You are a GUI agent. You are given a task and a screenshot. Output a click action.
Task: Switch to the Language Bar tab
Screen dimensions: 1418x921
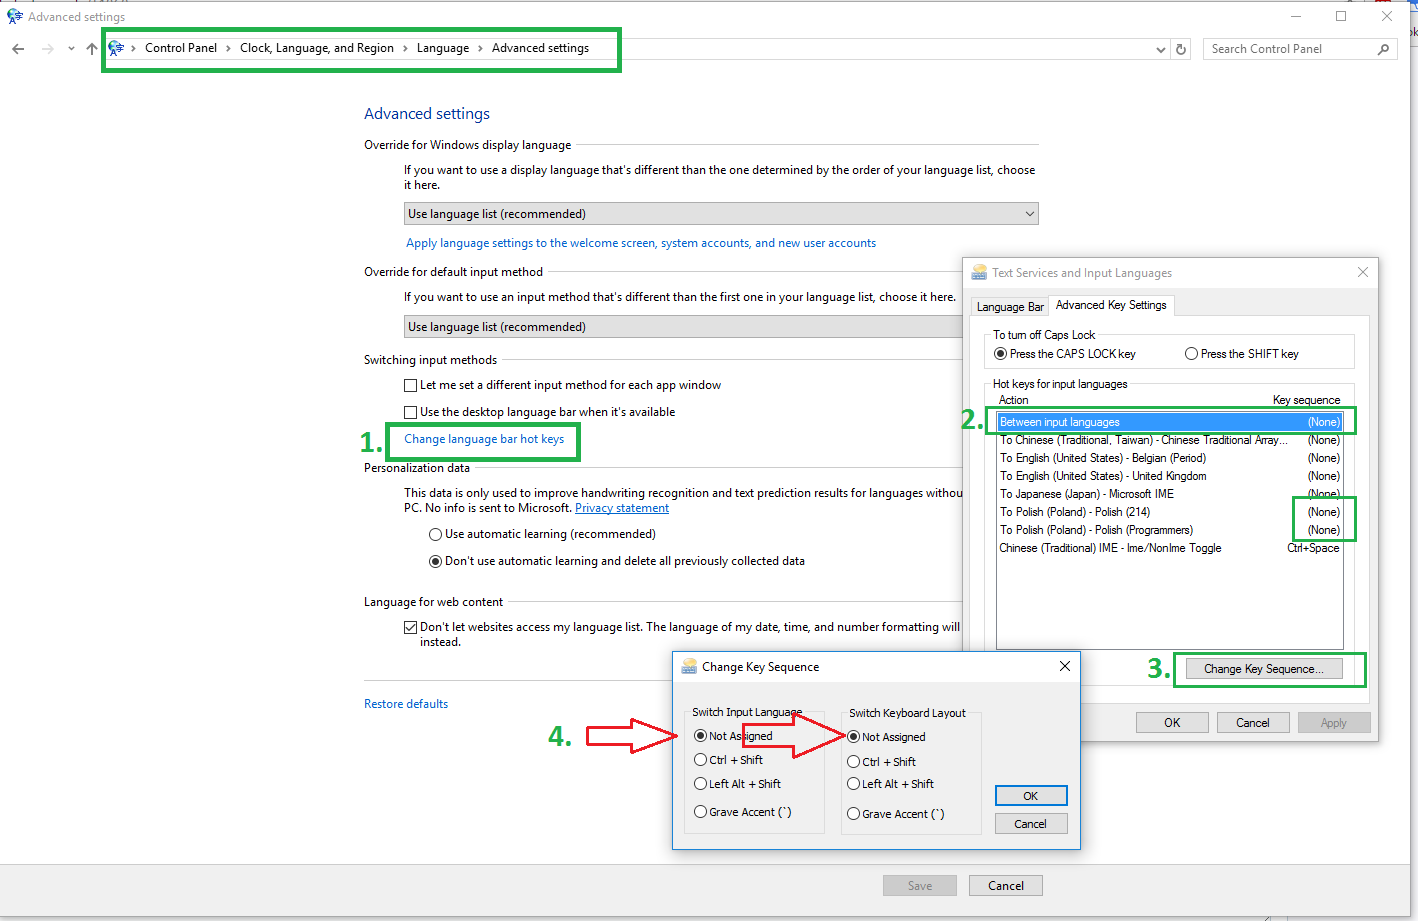1009,307
